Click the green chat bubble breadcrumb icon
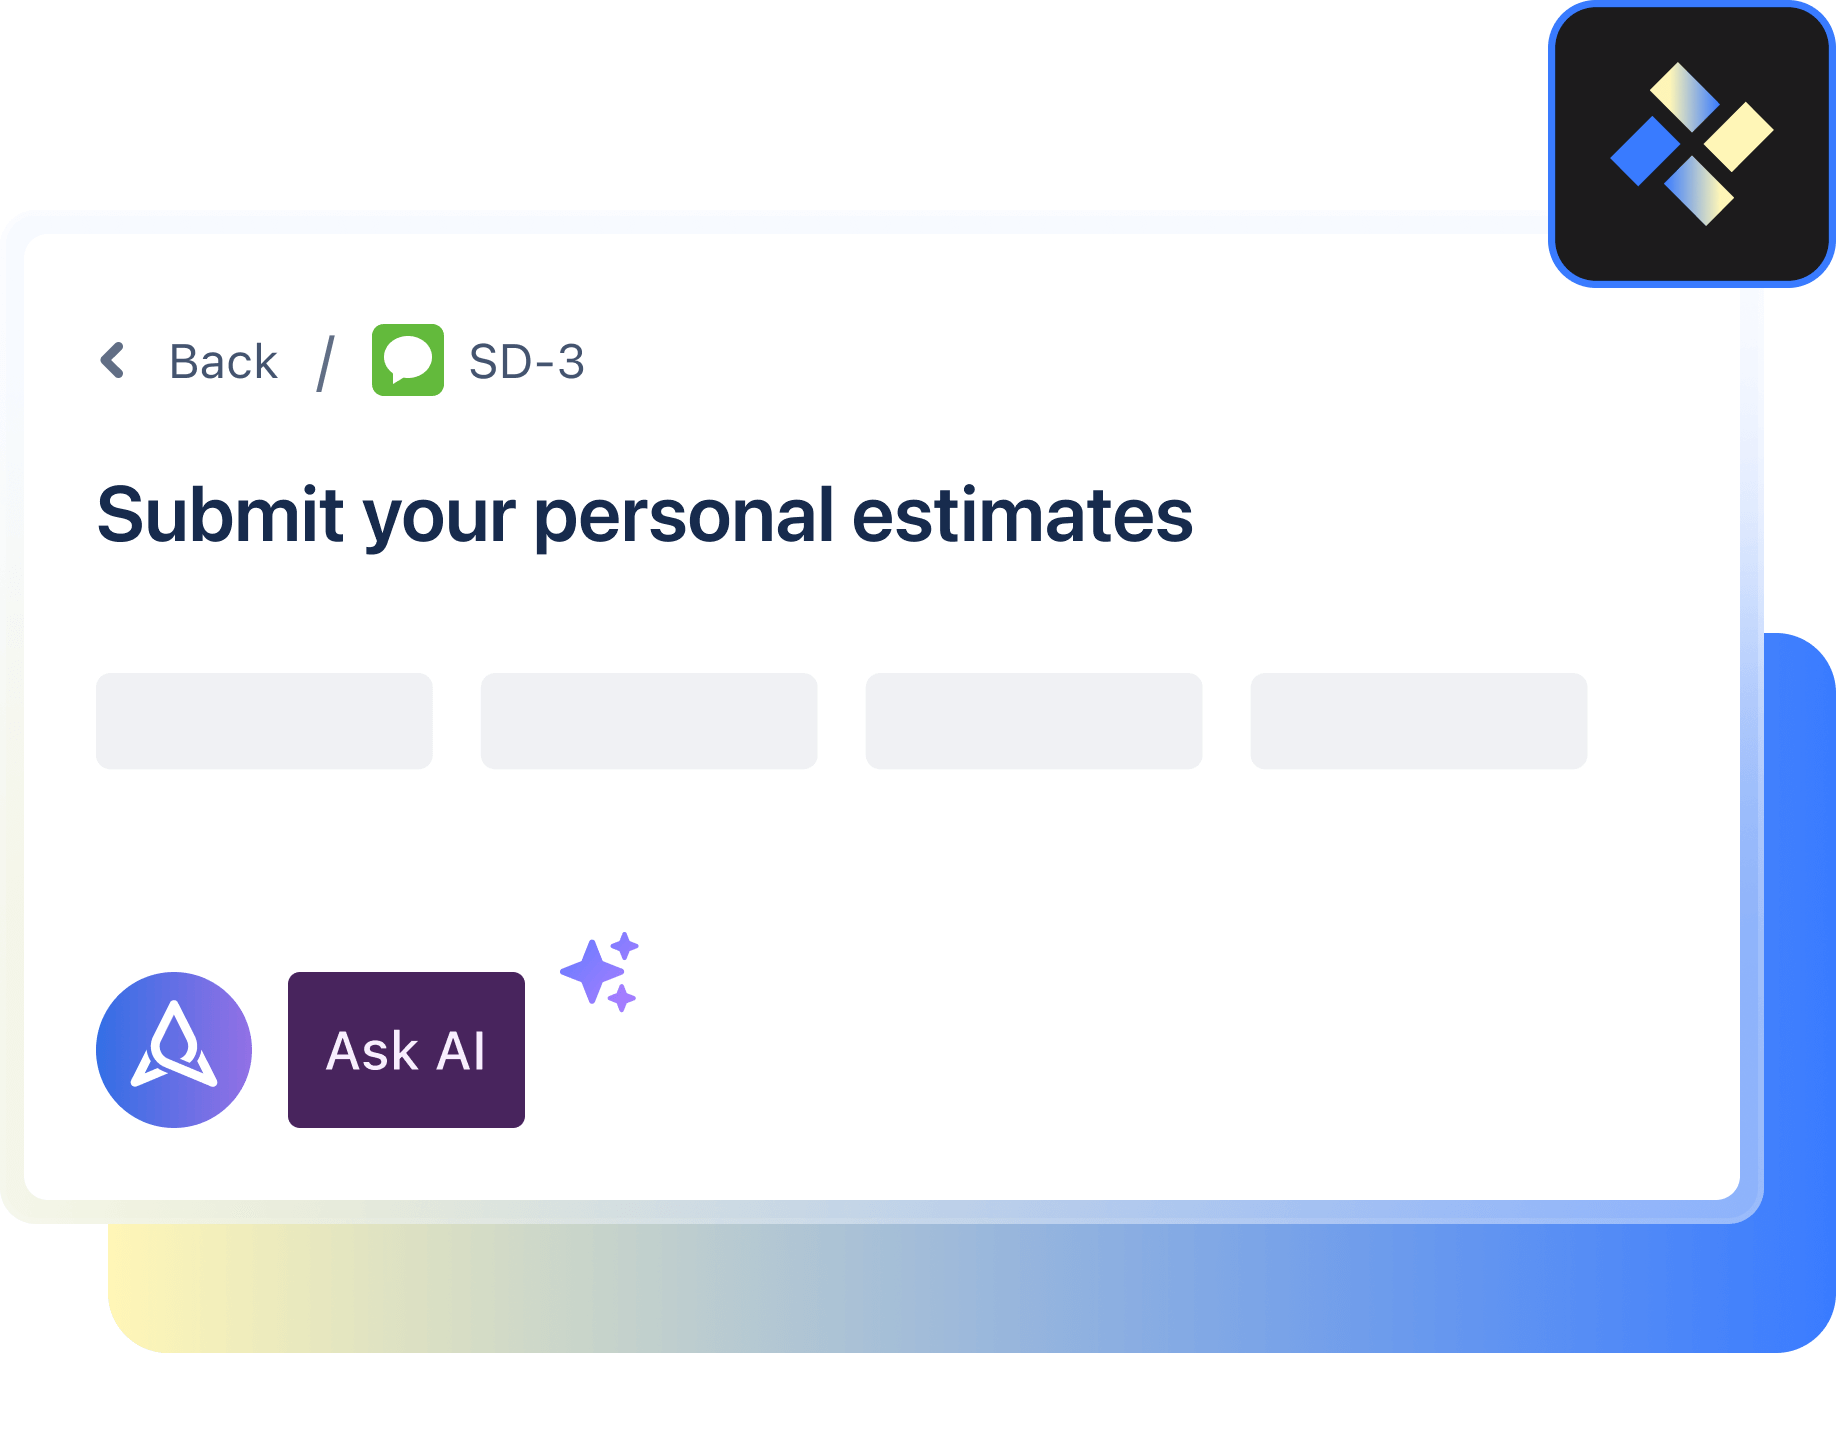The height and width of the screenshot is (1434, 1836). click(x=407, y=361)
